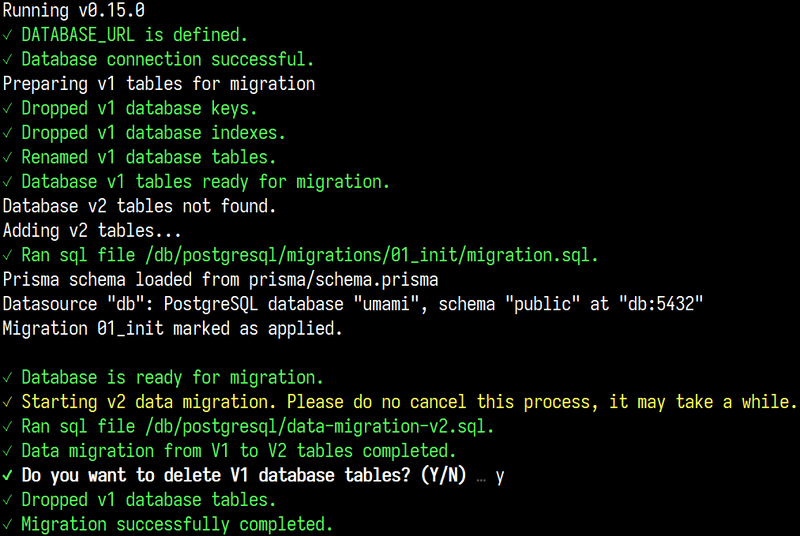Click Migration 01_init marked as applied line
This screenshot has height=536, width=800.
(172, 328)
